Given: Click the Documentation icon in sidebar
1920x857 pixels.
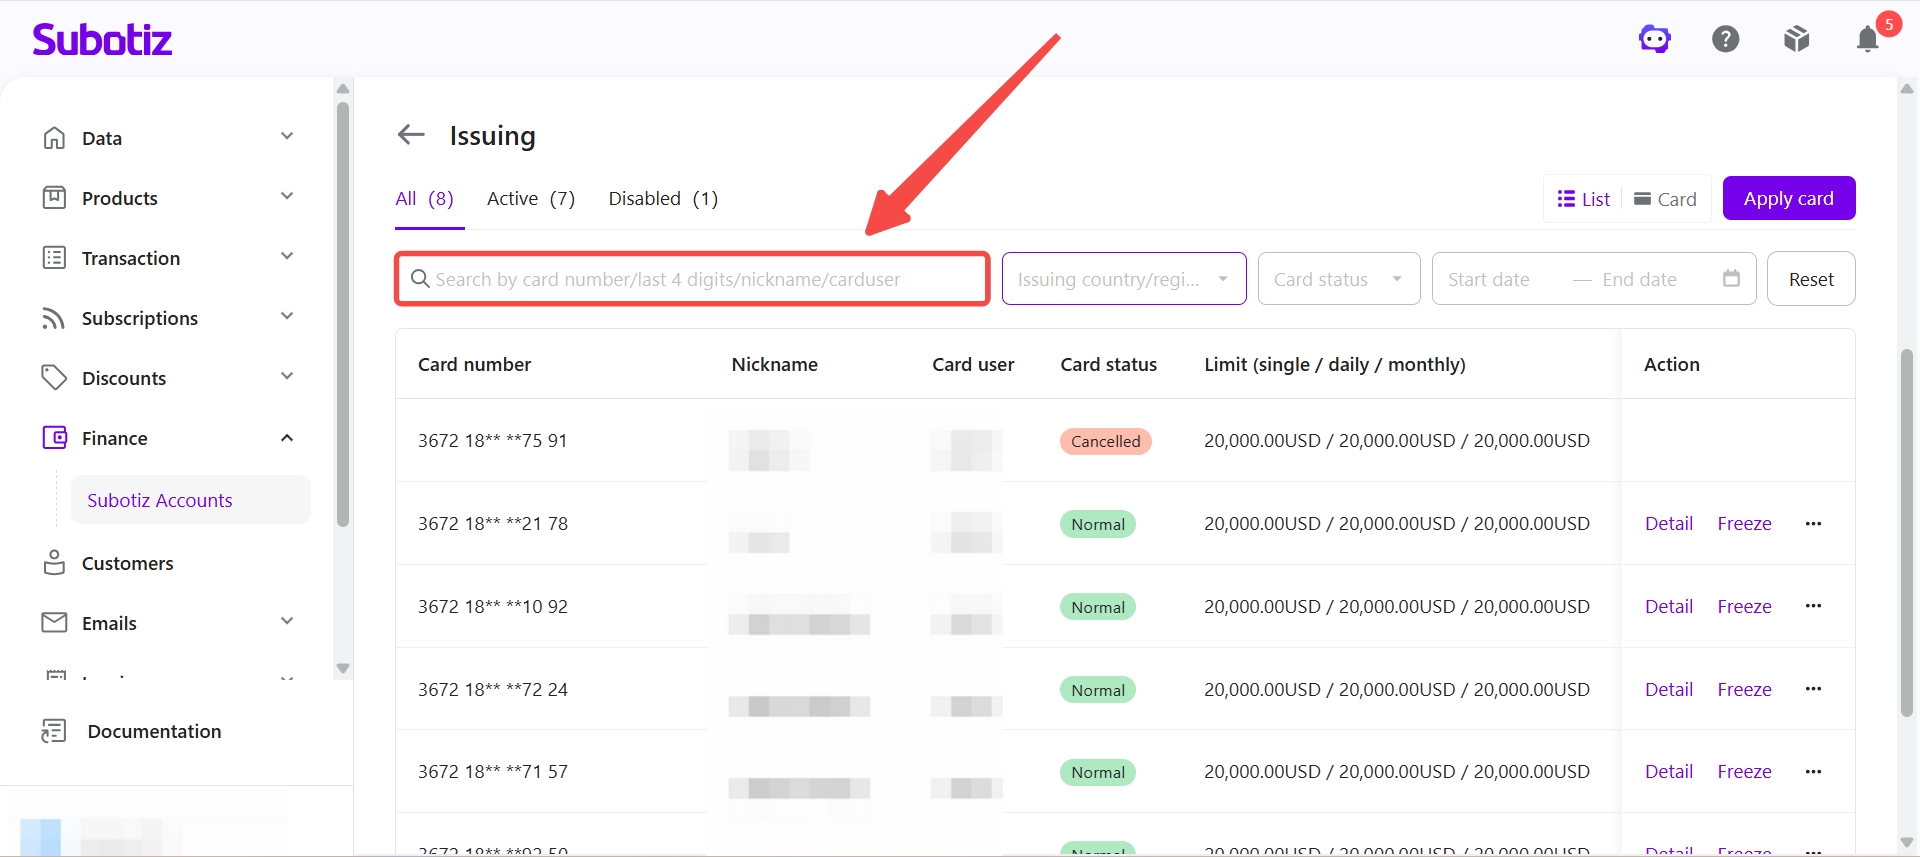Looking at the screenshot, I should click(x=54, y=731).
